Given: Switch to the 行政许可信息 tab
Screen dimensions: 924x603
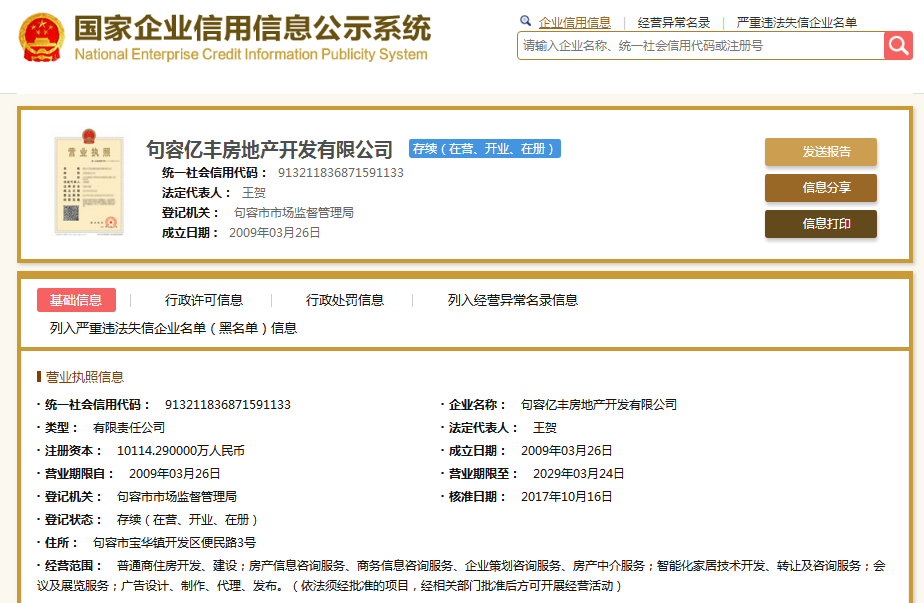Looking at the screenshot, I should pyautogui.click(x=204, y=300).
